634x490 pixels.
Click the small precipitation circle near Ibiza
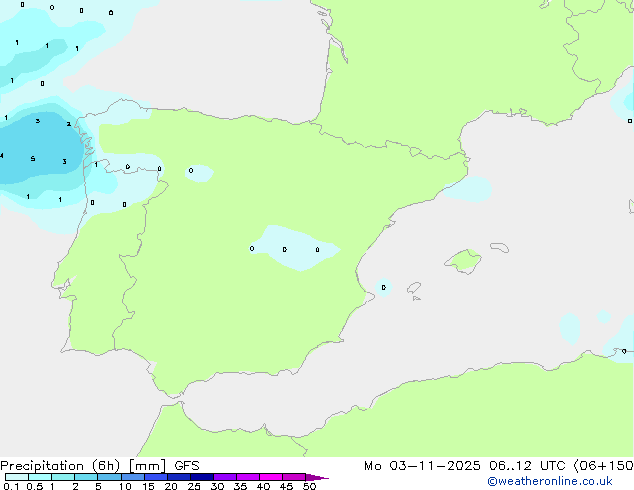pyautogui.click(x=383, y=287)
